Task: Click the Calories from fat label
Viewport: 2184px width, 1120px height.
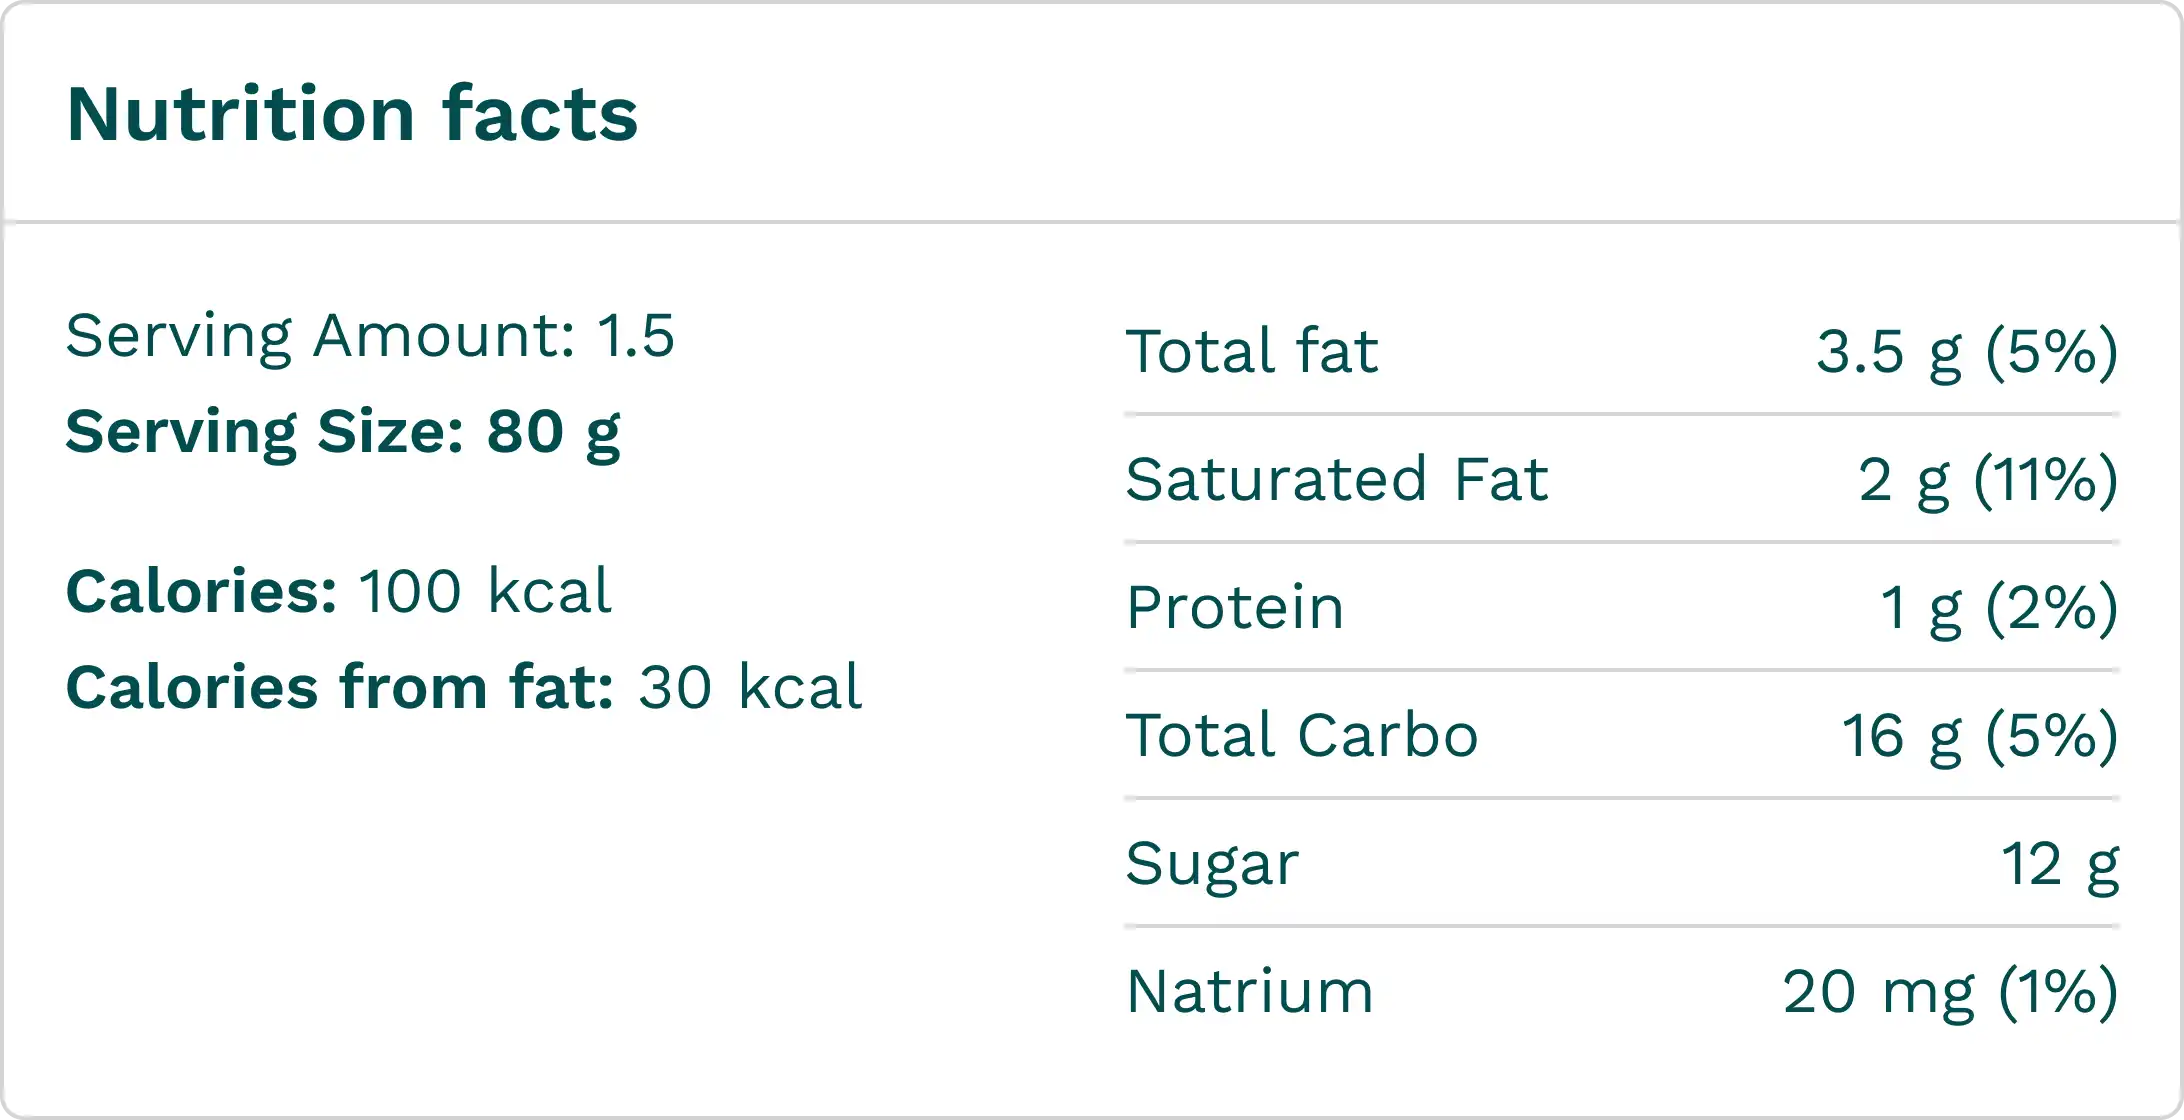Action: [x=340, y=688]
